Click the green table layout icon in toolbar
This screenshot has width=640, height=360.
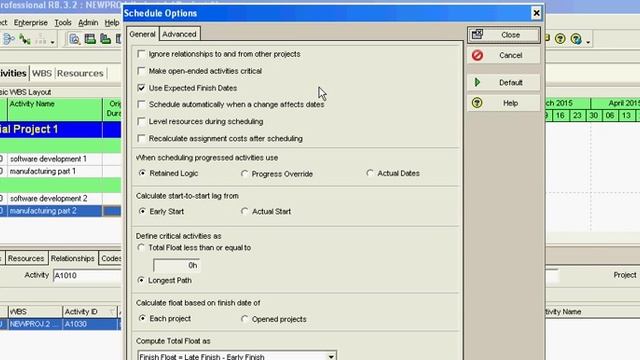[x=90, y=39]
